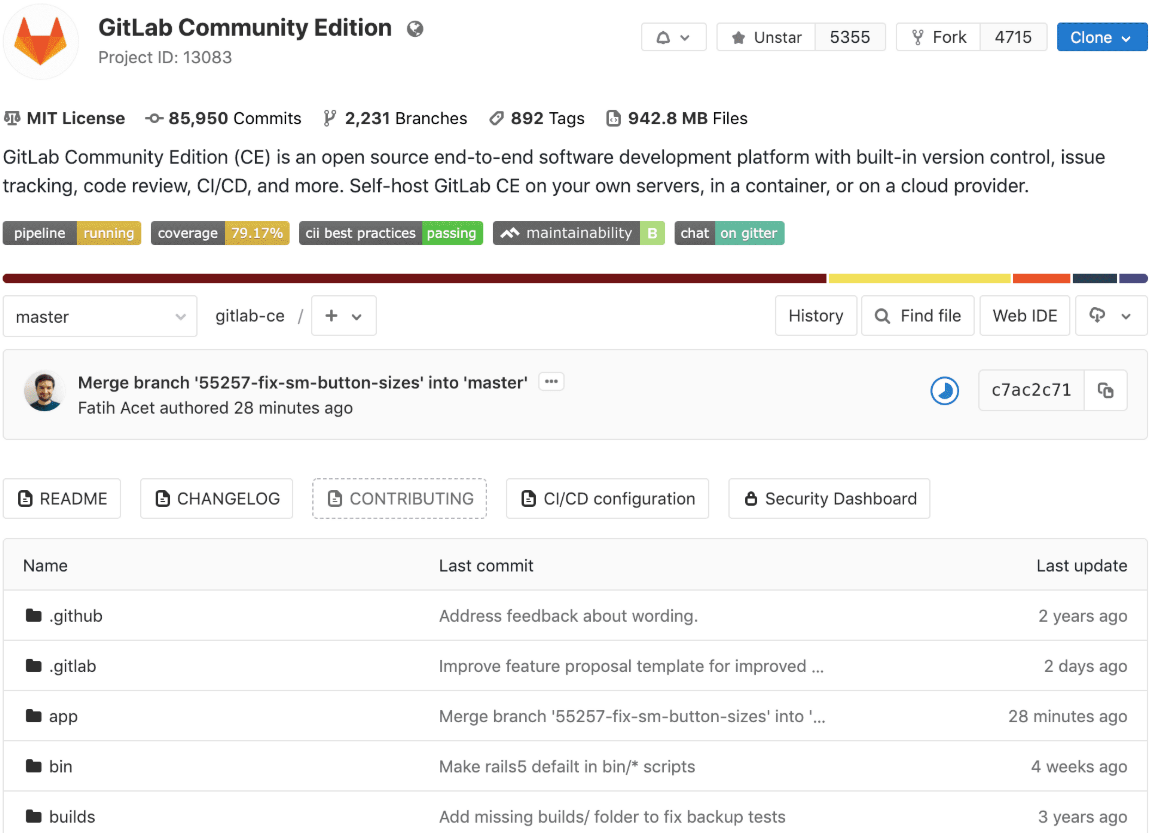
Task: Click the orange language bar segment
Action: pos(1041,278)
